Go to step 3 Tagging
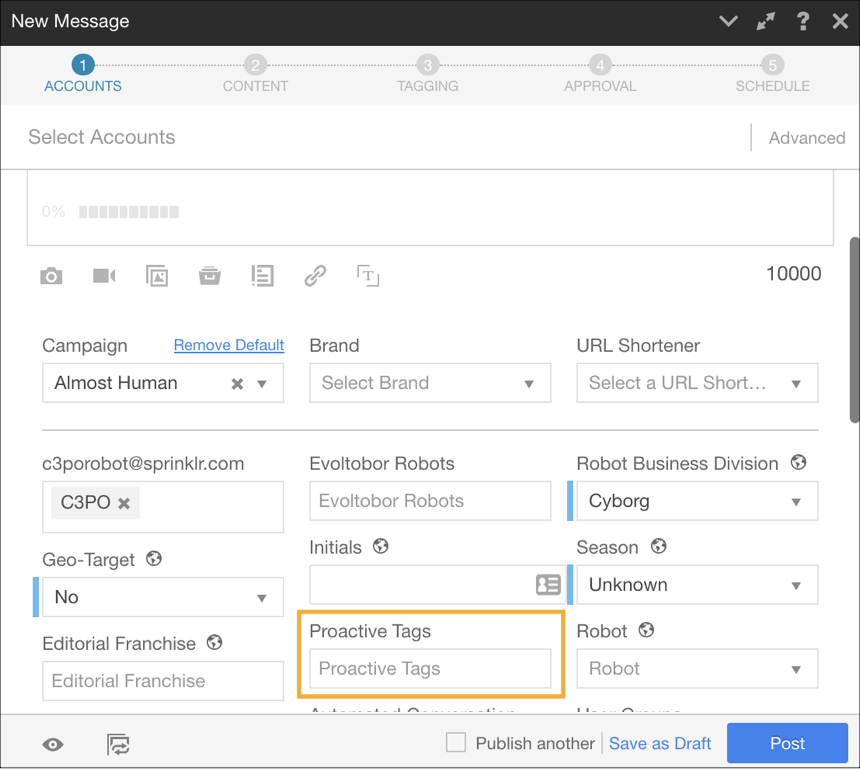 [x=428, y=74]
